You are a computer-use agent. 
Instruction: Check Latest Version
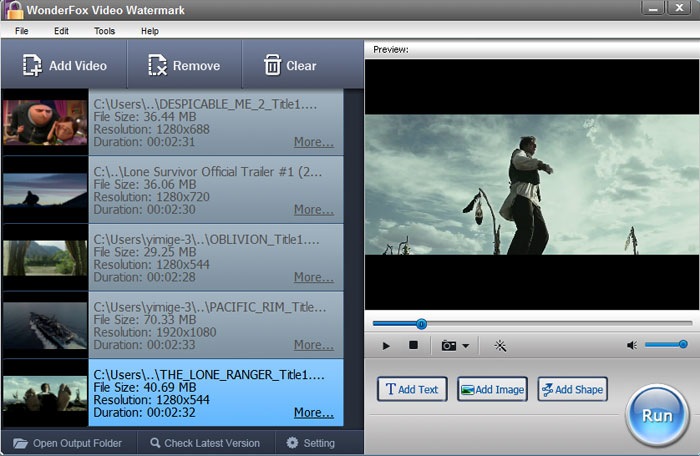(x=205, y=443)
